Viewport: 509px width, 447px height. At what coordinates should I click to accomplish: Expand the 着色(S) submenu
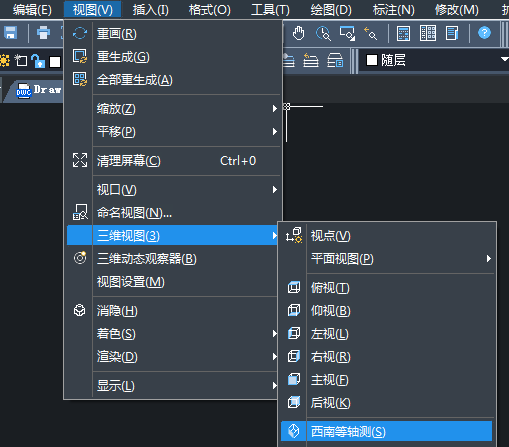click(173, 334)
